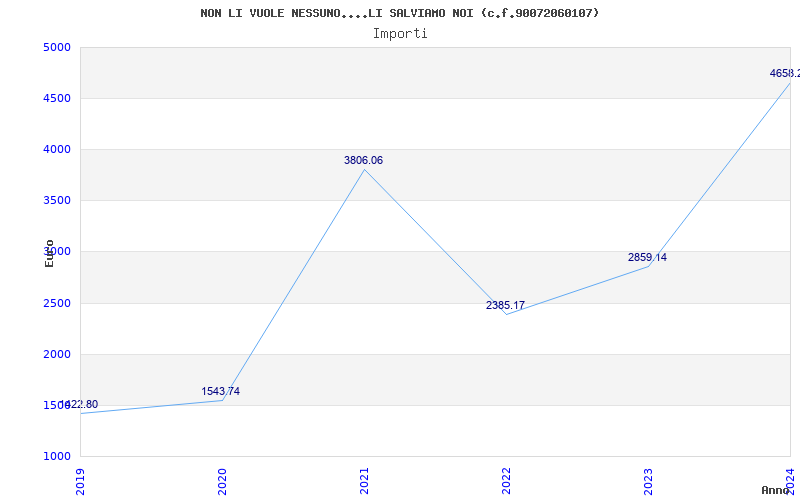The image size is (800, 500).
Task: Click the Importi subtitle
Action: [400, 34]
